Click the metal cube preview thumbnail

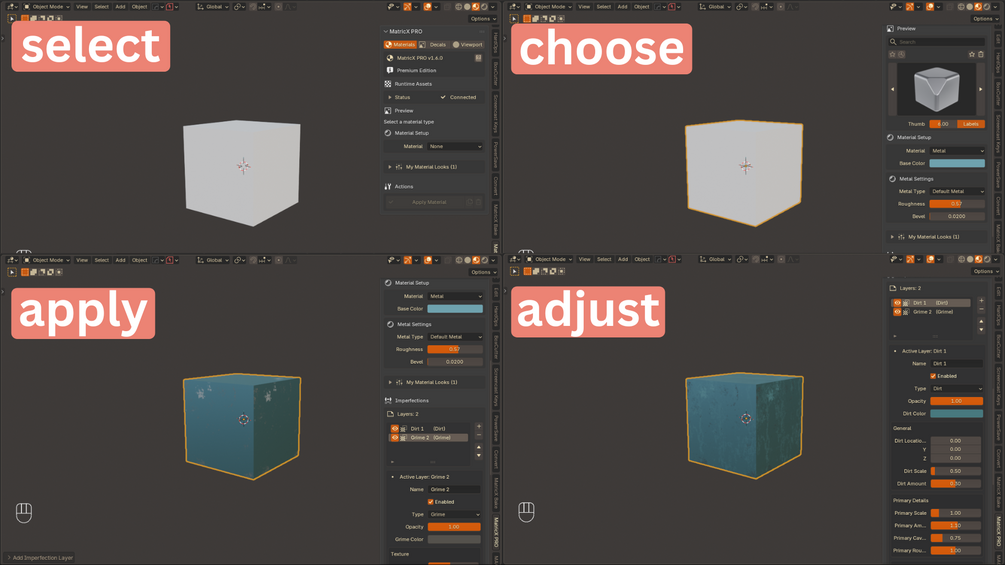coord(936,90)
